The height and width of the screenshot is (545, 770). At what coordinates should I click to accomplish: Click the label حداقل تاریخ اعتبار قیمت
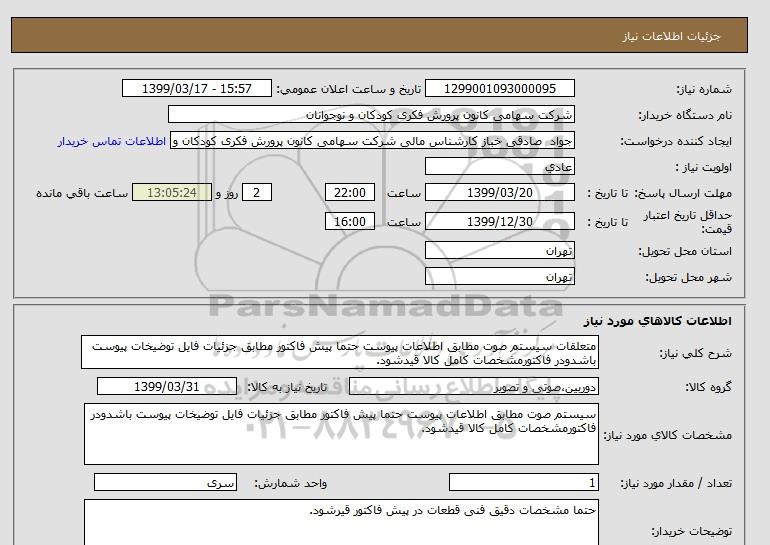pos(688,222)
